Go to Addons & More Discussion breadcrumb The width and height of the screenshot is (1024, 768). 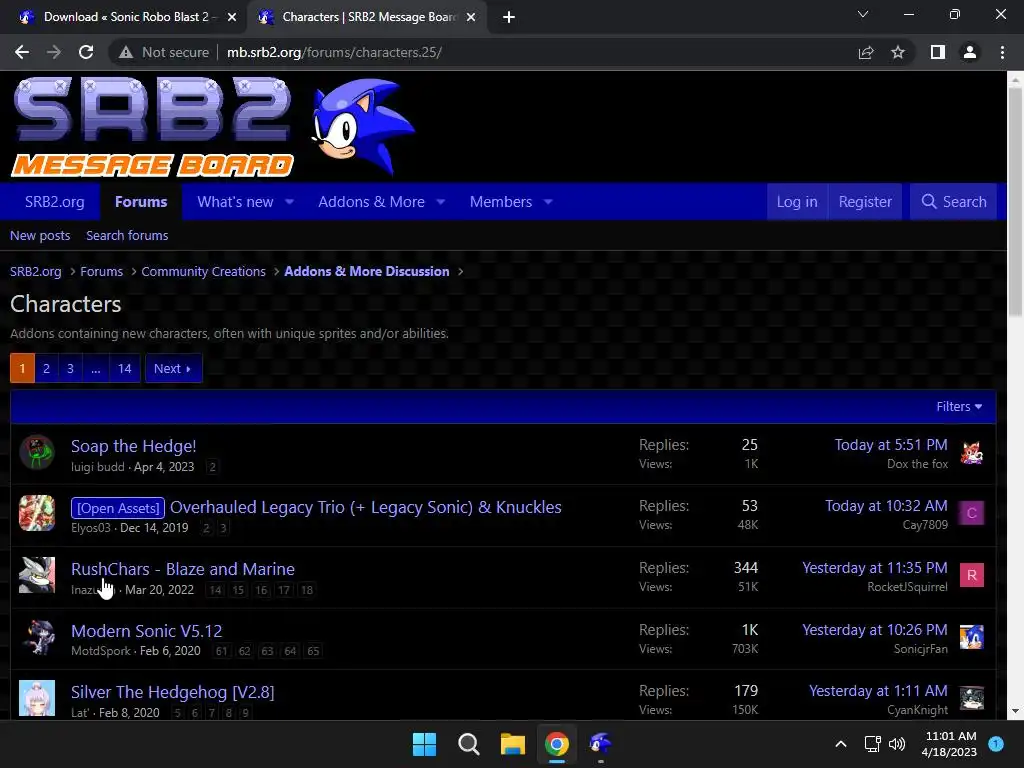point(367,272)
